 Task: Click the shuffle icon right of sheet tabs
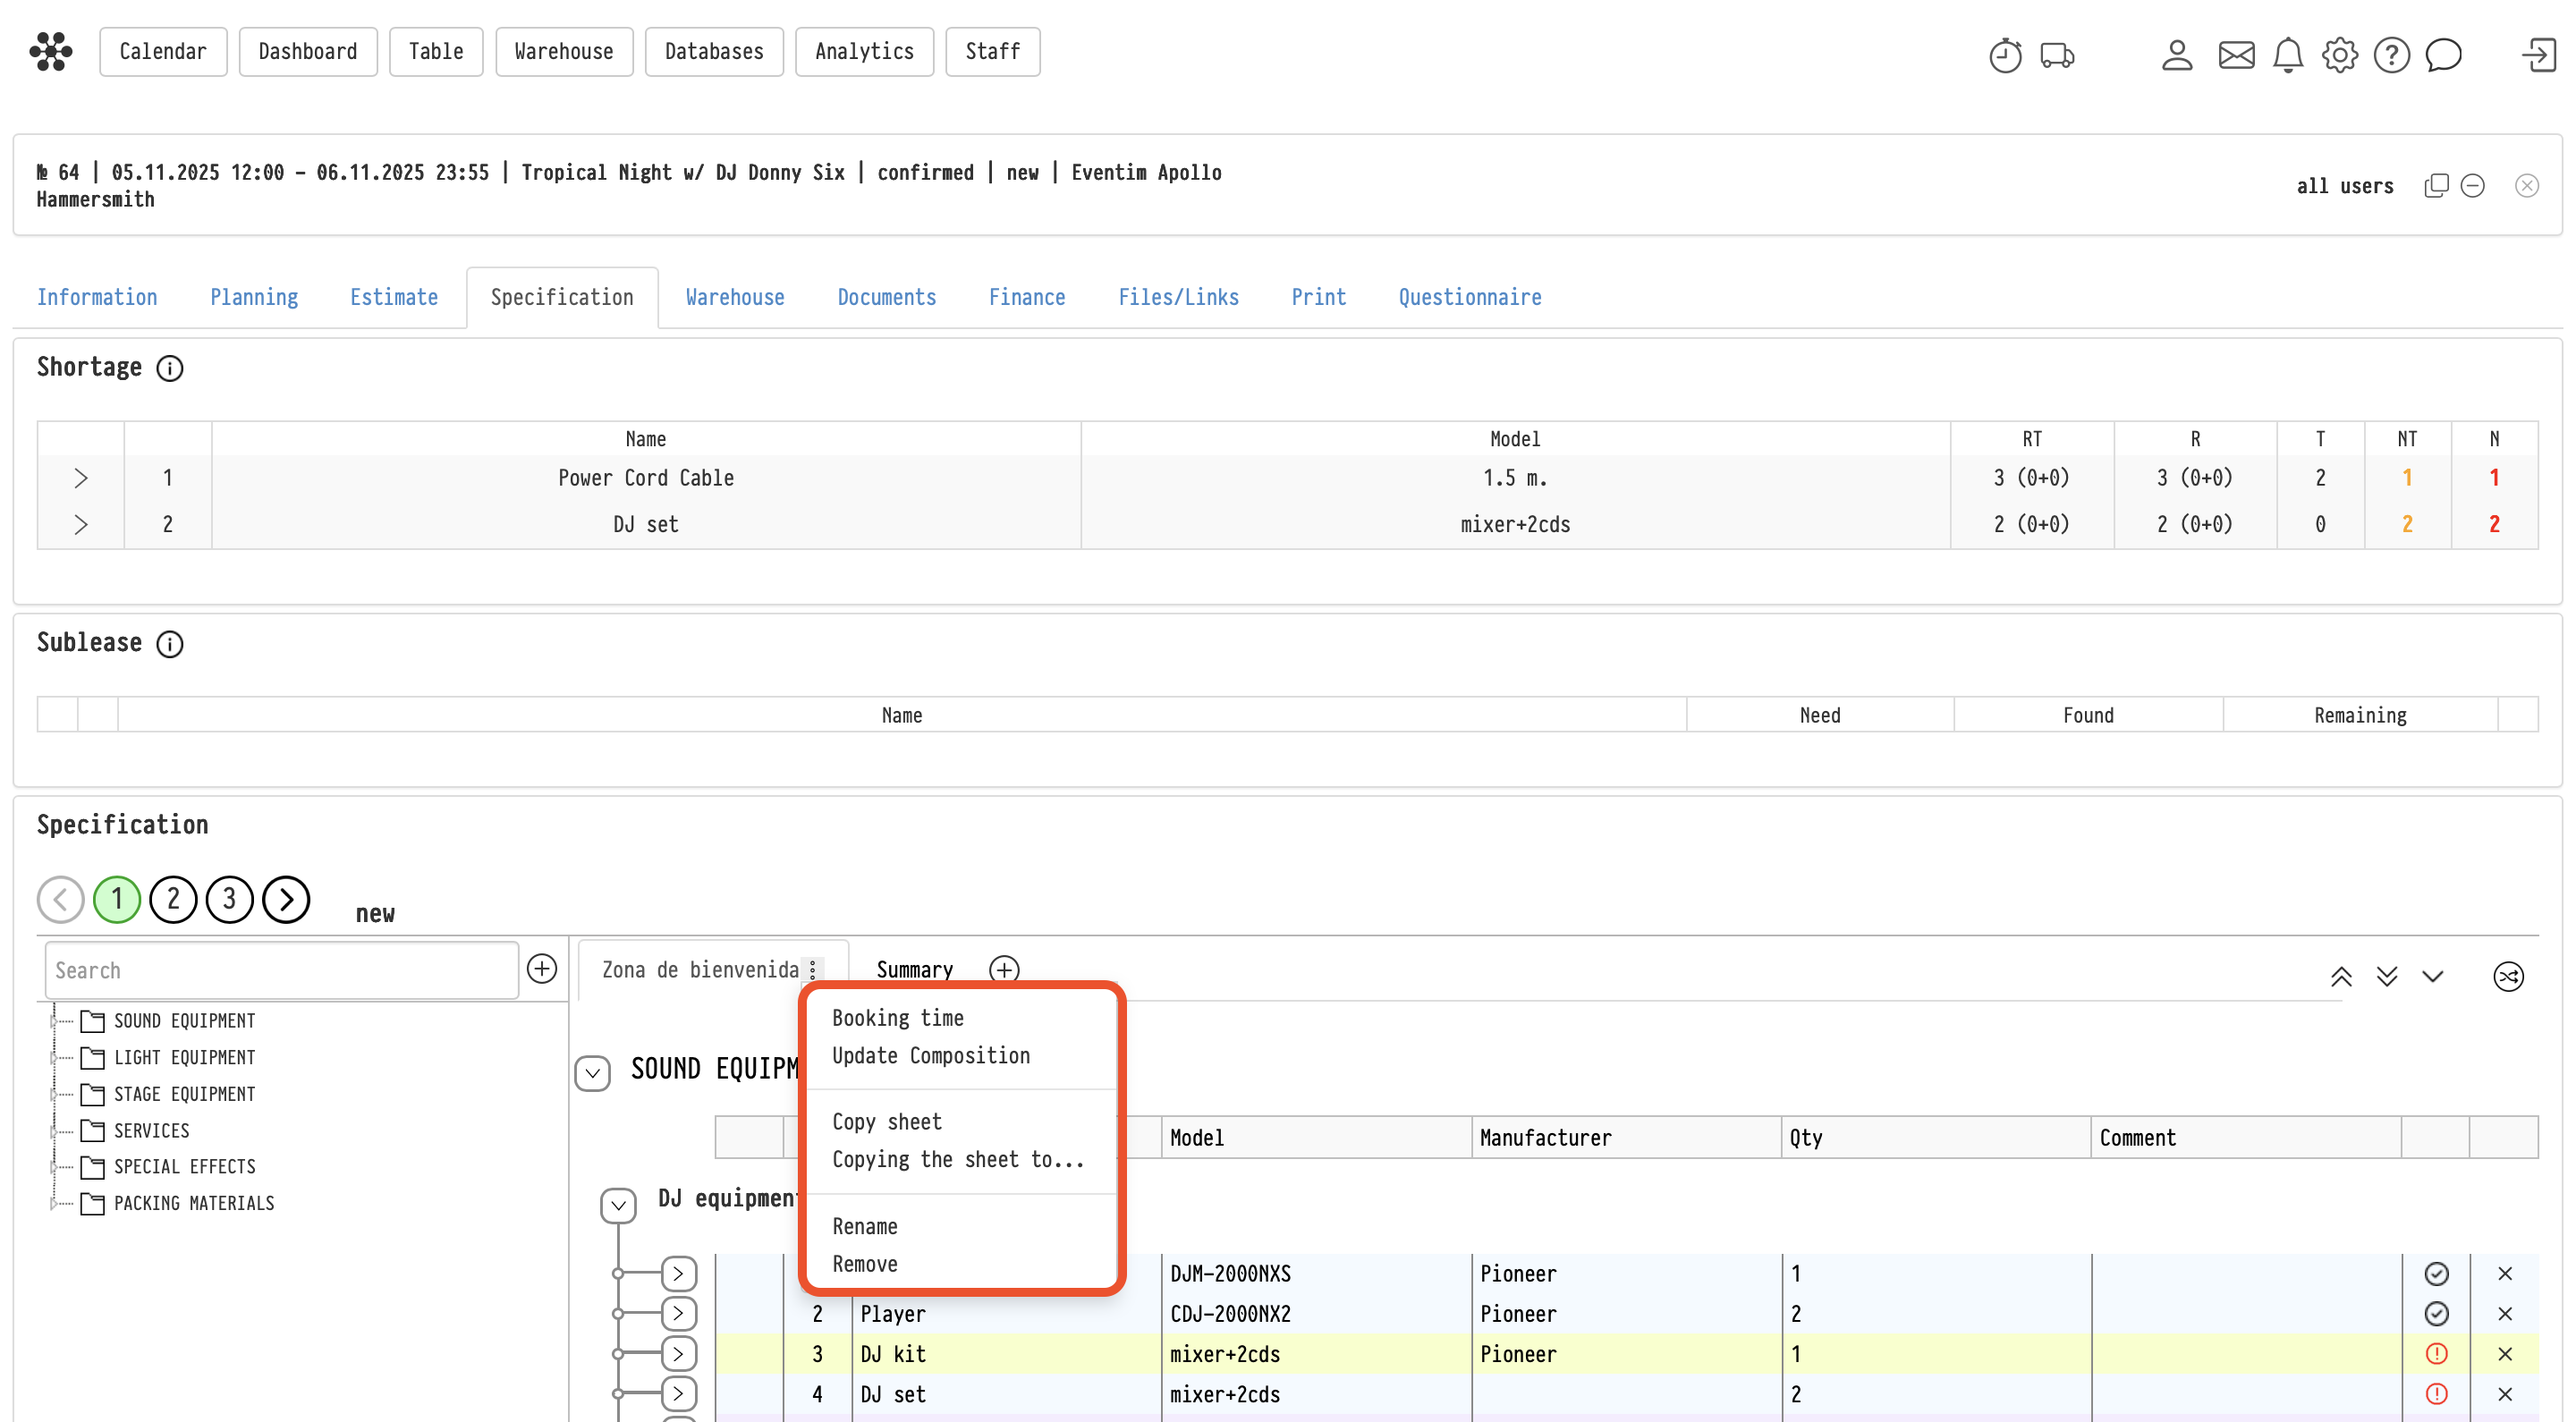tap(2508, 976)
